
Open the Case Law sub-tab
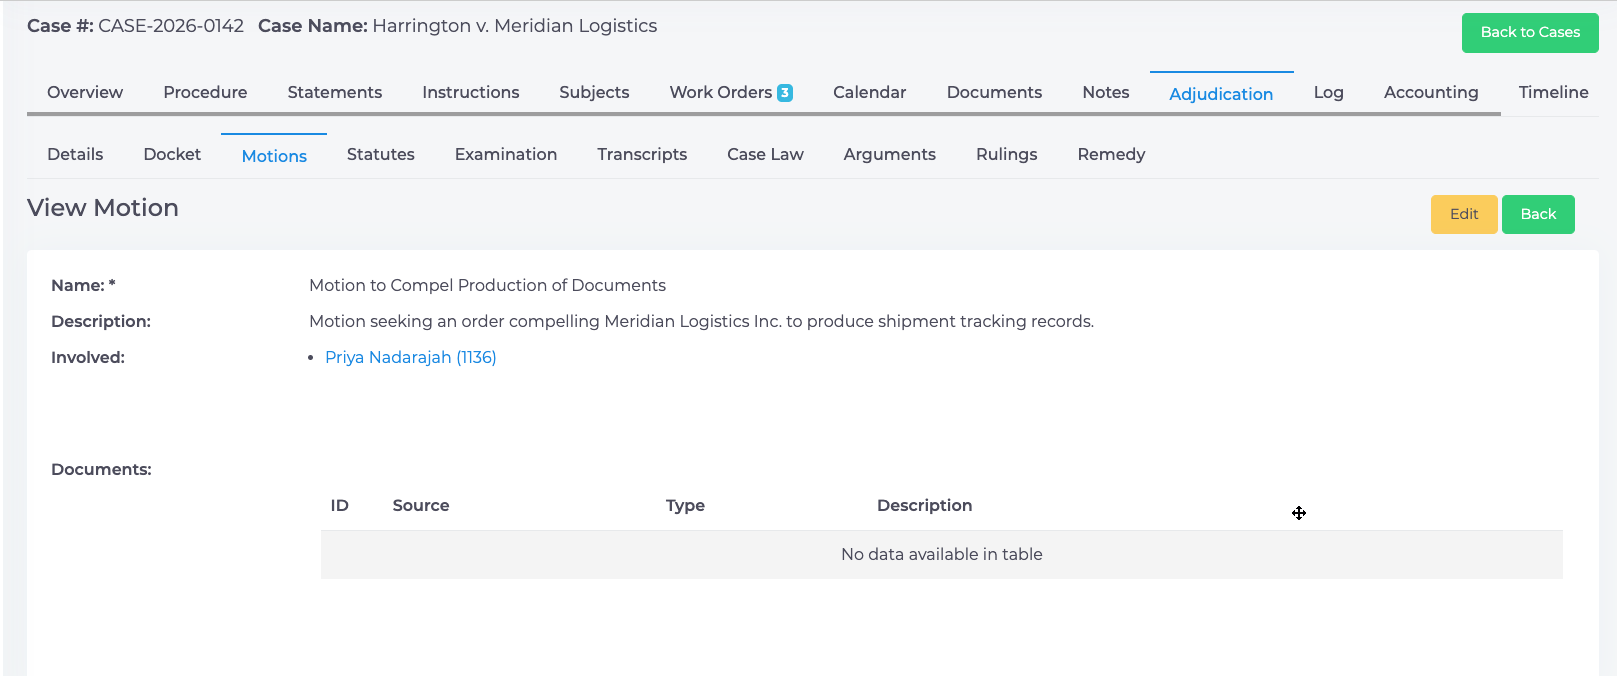pyautogui.click(x=765, y=154)
